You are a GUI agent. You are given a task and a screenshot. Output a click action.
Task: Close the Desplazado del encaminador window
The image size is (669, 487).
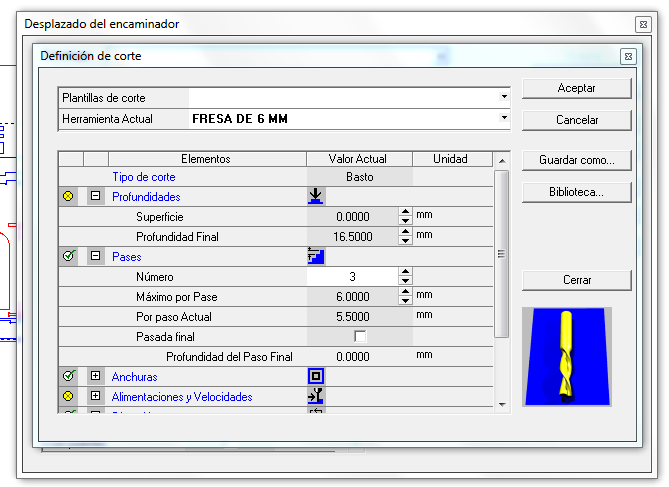click(x=643, y=24)
